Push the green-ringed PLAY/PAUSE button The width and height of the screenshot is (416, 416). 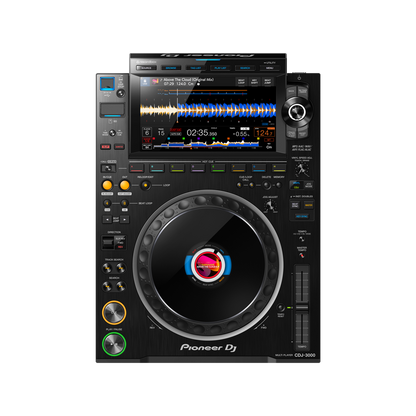[114, 344]
